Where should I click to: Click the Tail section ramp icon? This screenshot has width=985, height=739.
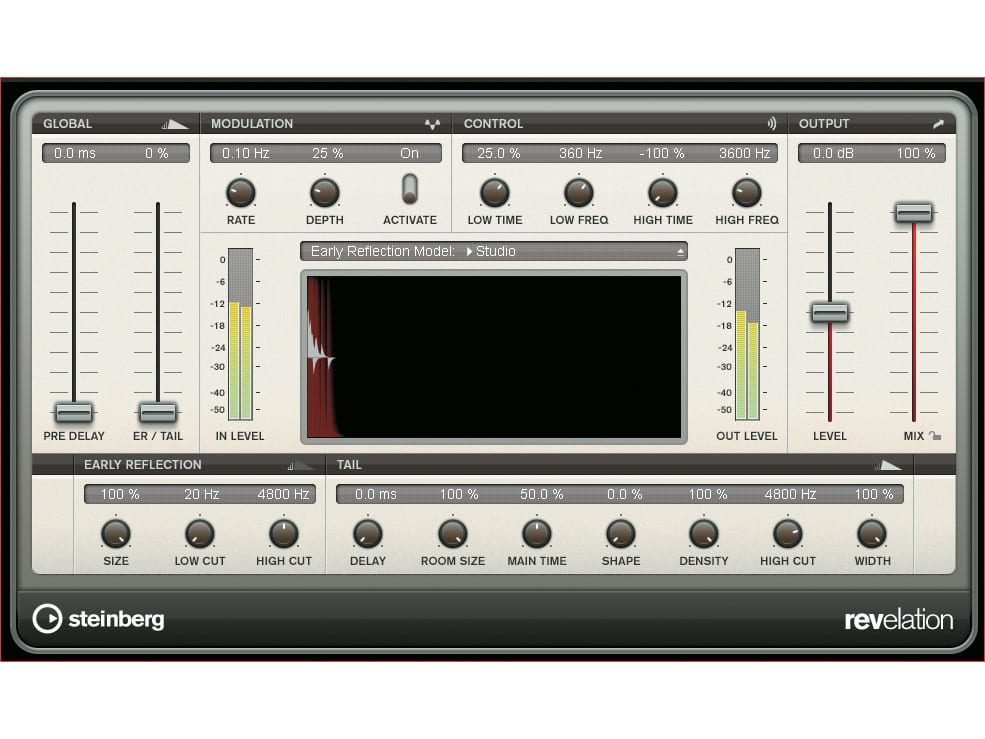(x=888, y=465)
